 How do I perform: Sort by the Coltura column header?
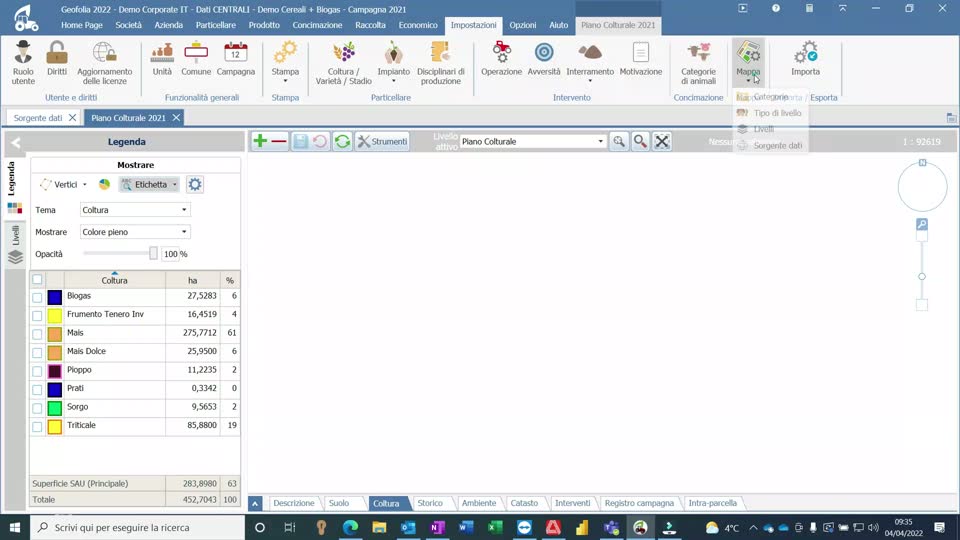pos(114,280)
